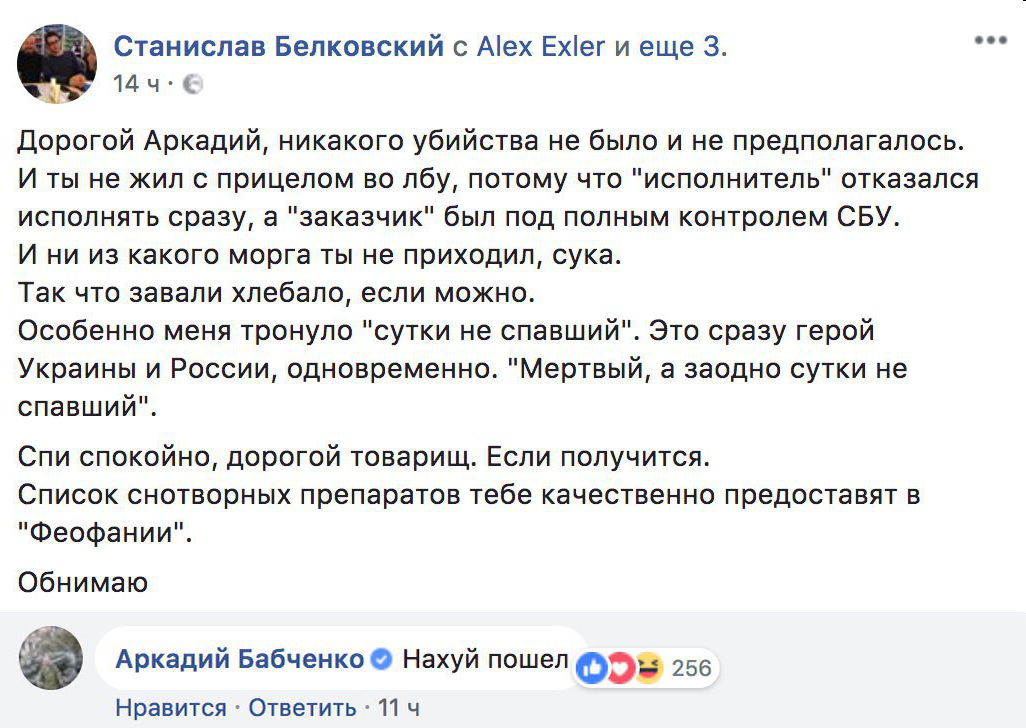Click the verified badge beside Аркадий Бабченко
The image size is (1026, 728).
point(381,660)
